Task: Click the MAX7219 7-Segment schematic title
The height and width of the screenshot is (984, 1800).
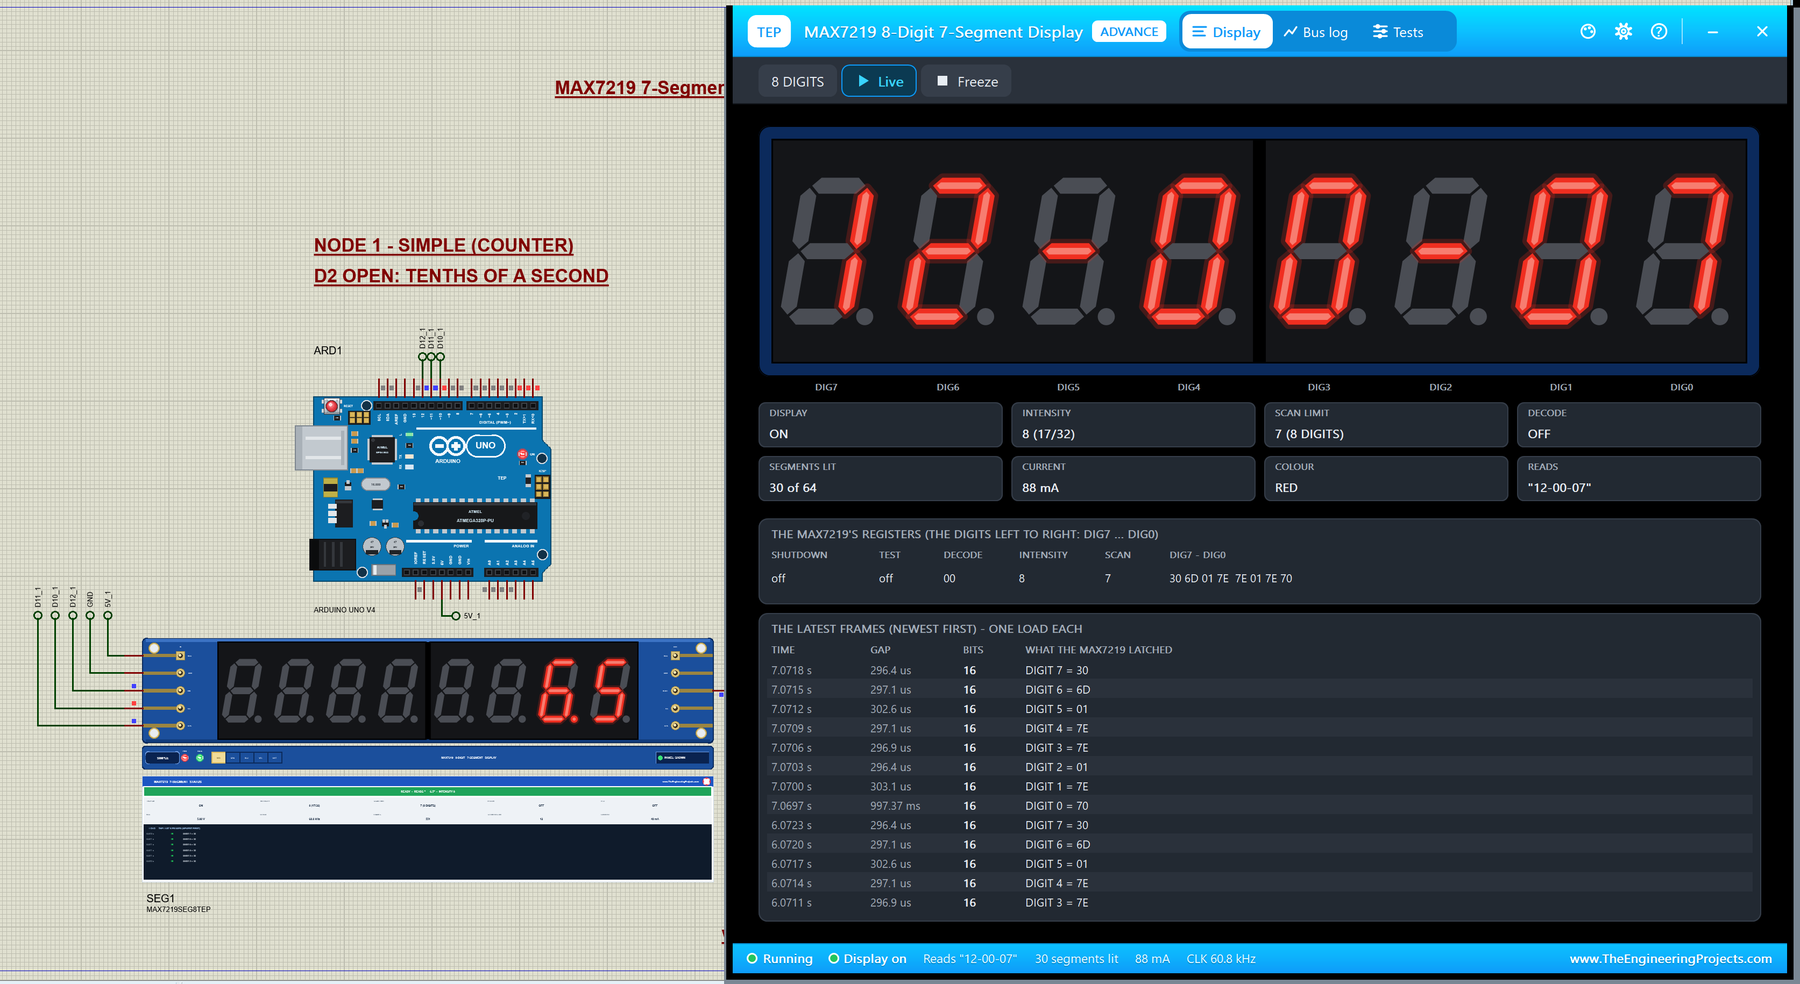Action: click(x=639, y=88)
